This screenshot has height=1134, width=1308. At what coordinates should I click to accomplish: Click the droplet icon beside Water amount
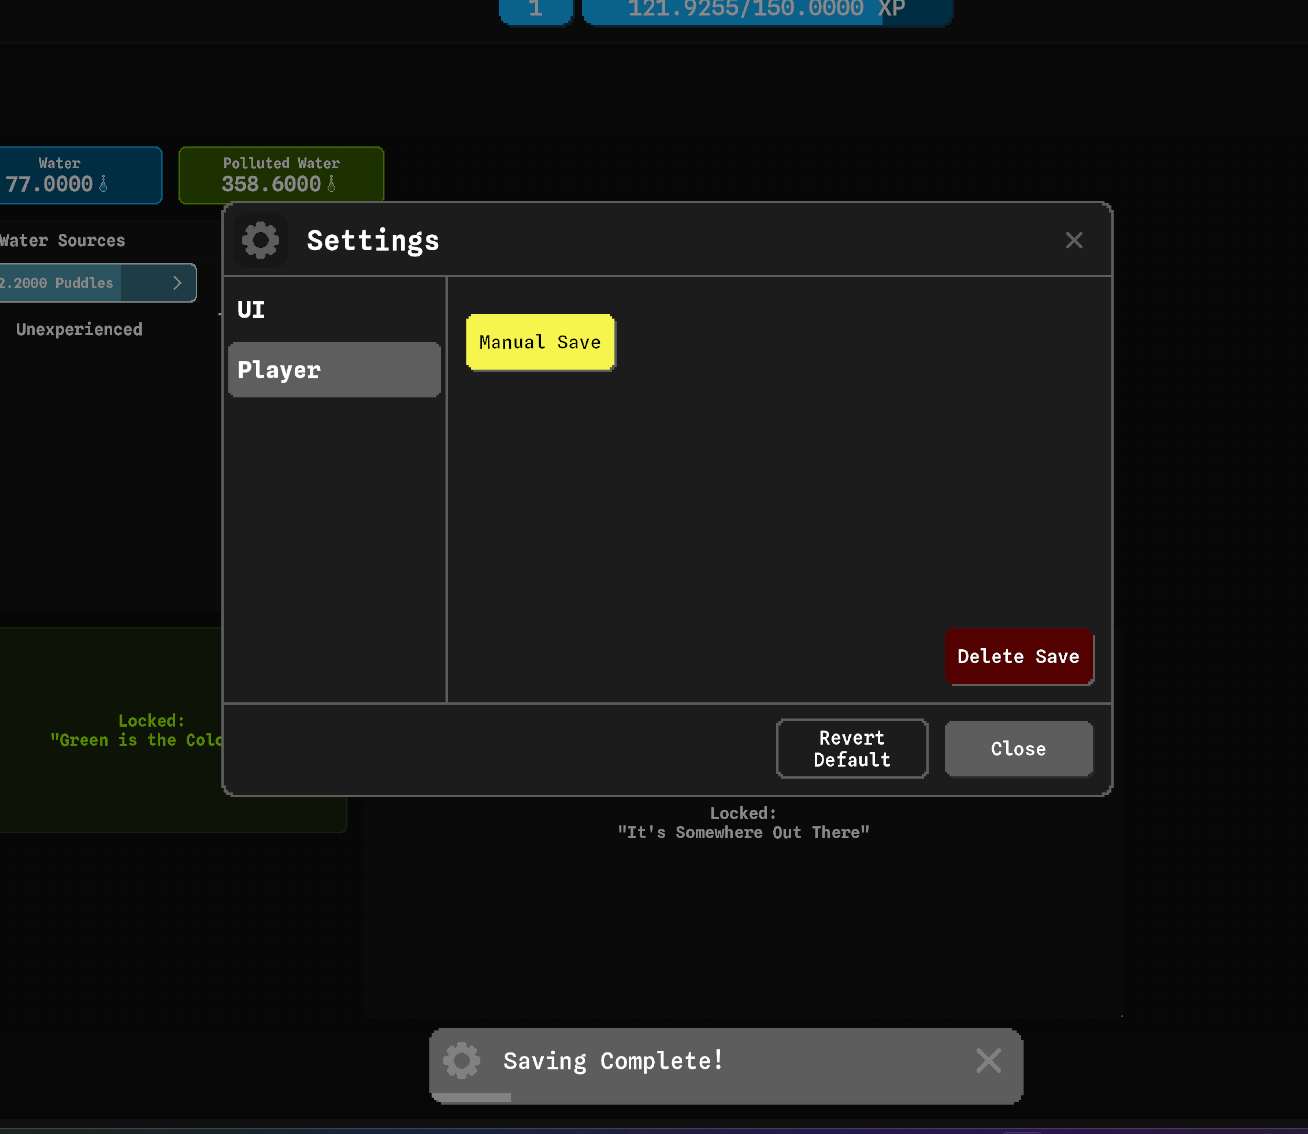pos(103,185)
